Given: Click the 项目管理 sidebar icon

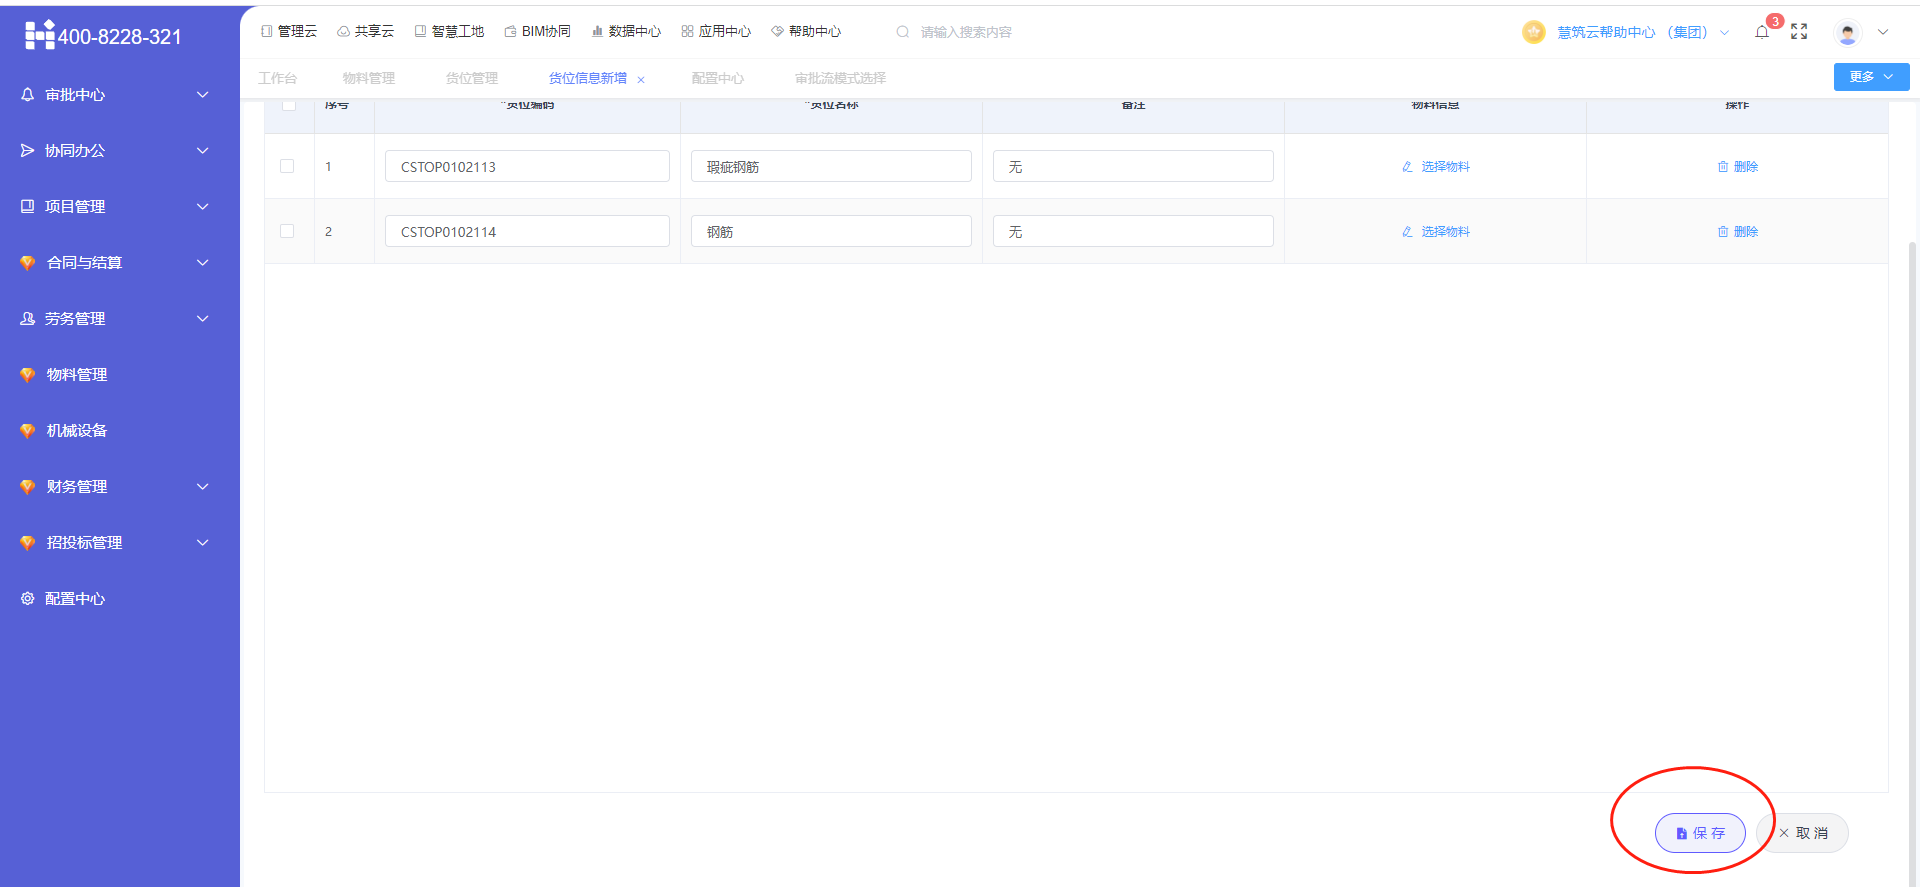Looking at the screenshot, I should pos(28,206).
